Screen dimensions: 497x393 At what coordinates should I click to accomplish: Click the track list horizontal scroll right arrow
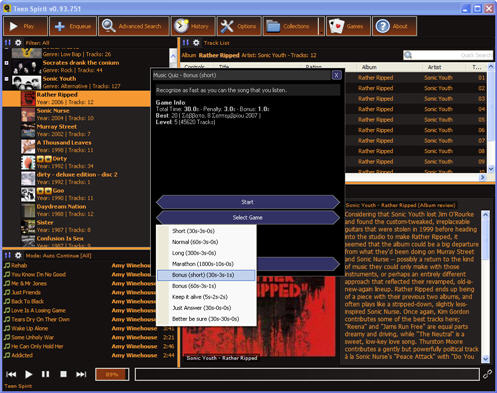pos(482,178)
